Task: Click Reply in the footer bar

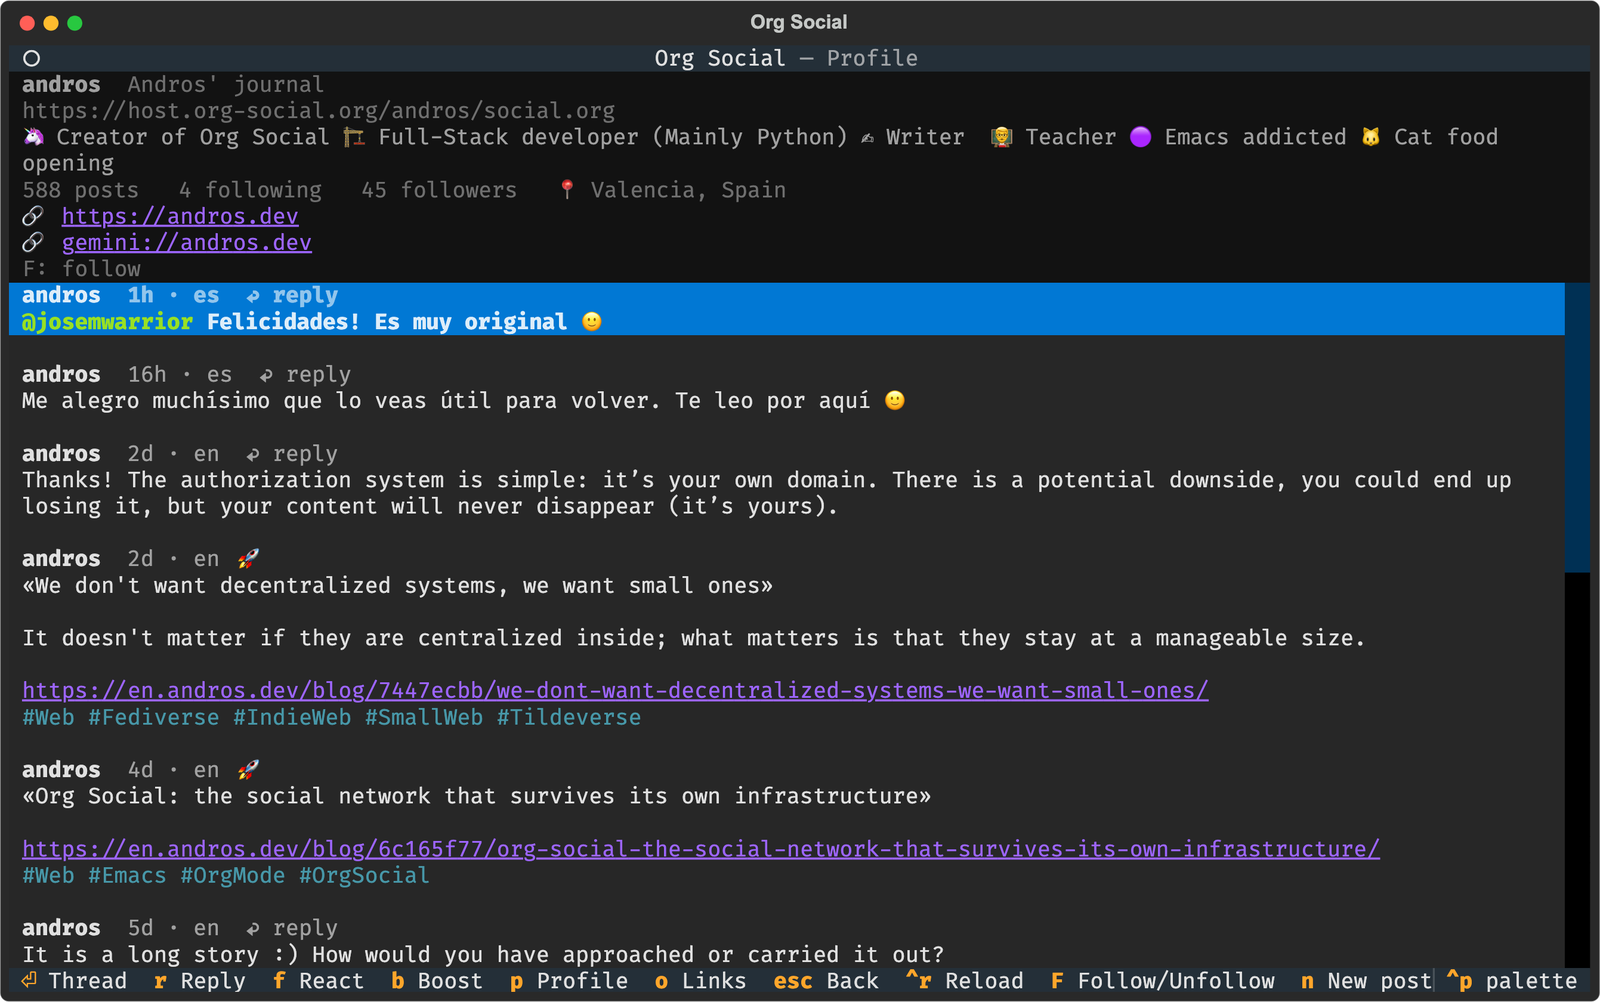Action: coord(200,981)
